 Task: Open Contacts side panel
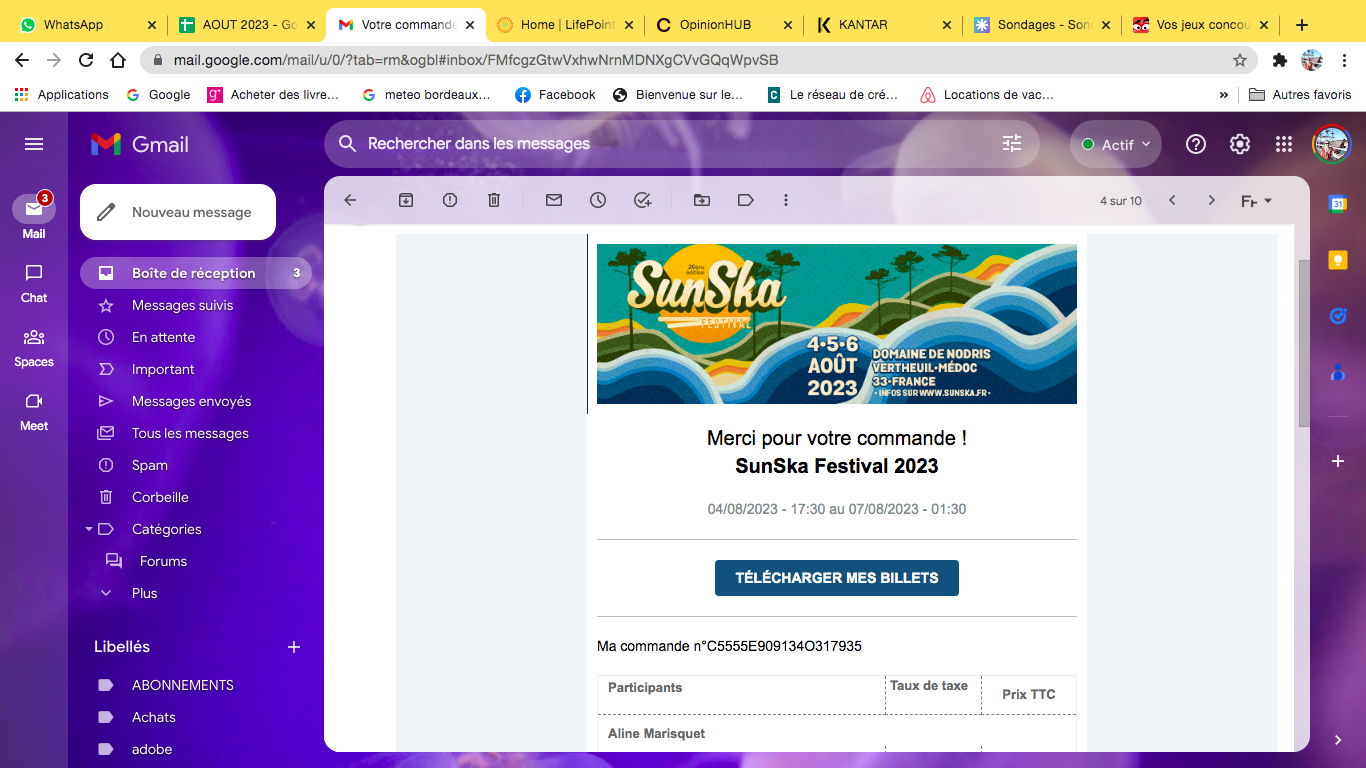(1338, 372)
